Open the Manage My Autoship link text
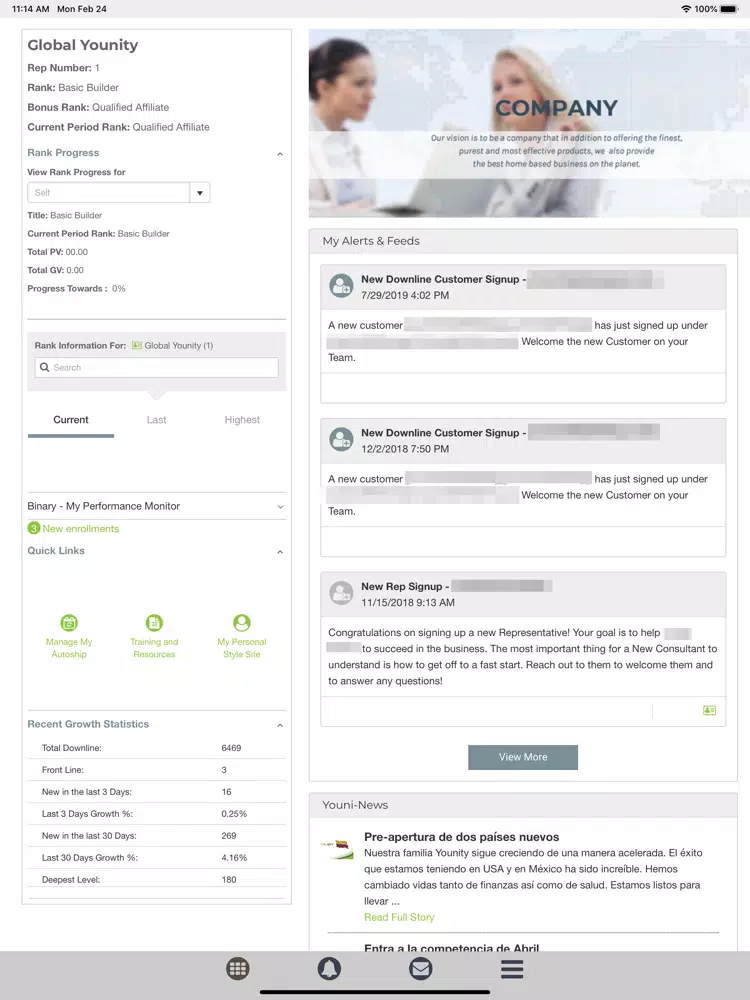 (69, 648)
